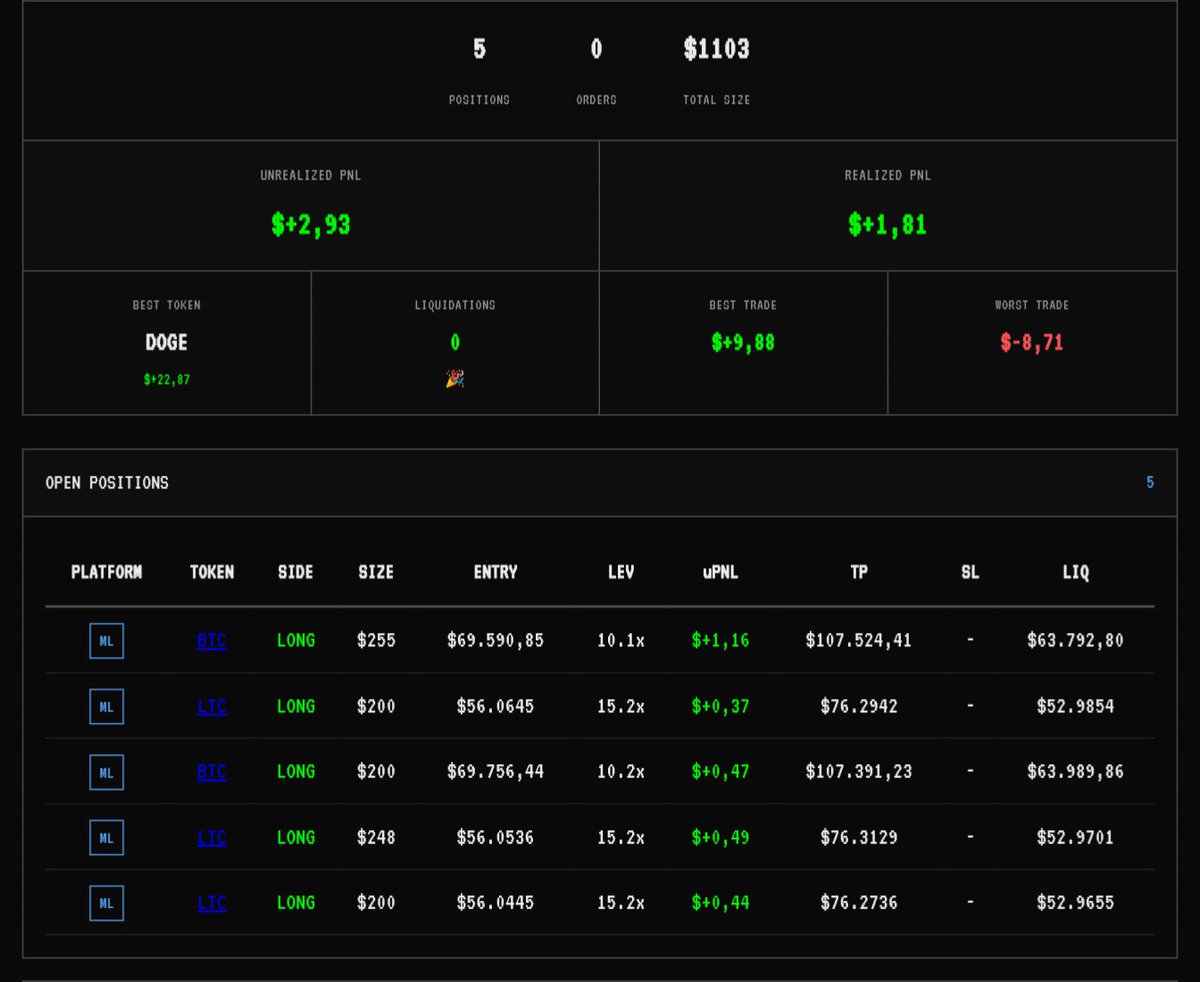Click the entry price $56.0445
Viewport: 1200px width, 982px height.
click(496, 903)
